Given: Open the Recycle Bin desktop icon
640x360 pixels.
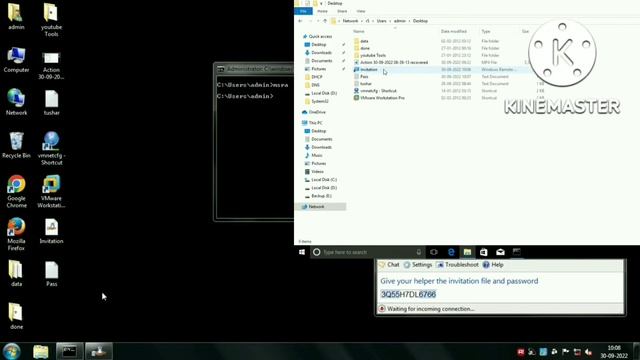Looking at the screenshot, I should coord(16,145).
